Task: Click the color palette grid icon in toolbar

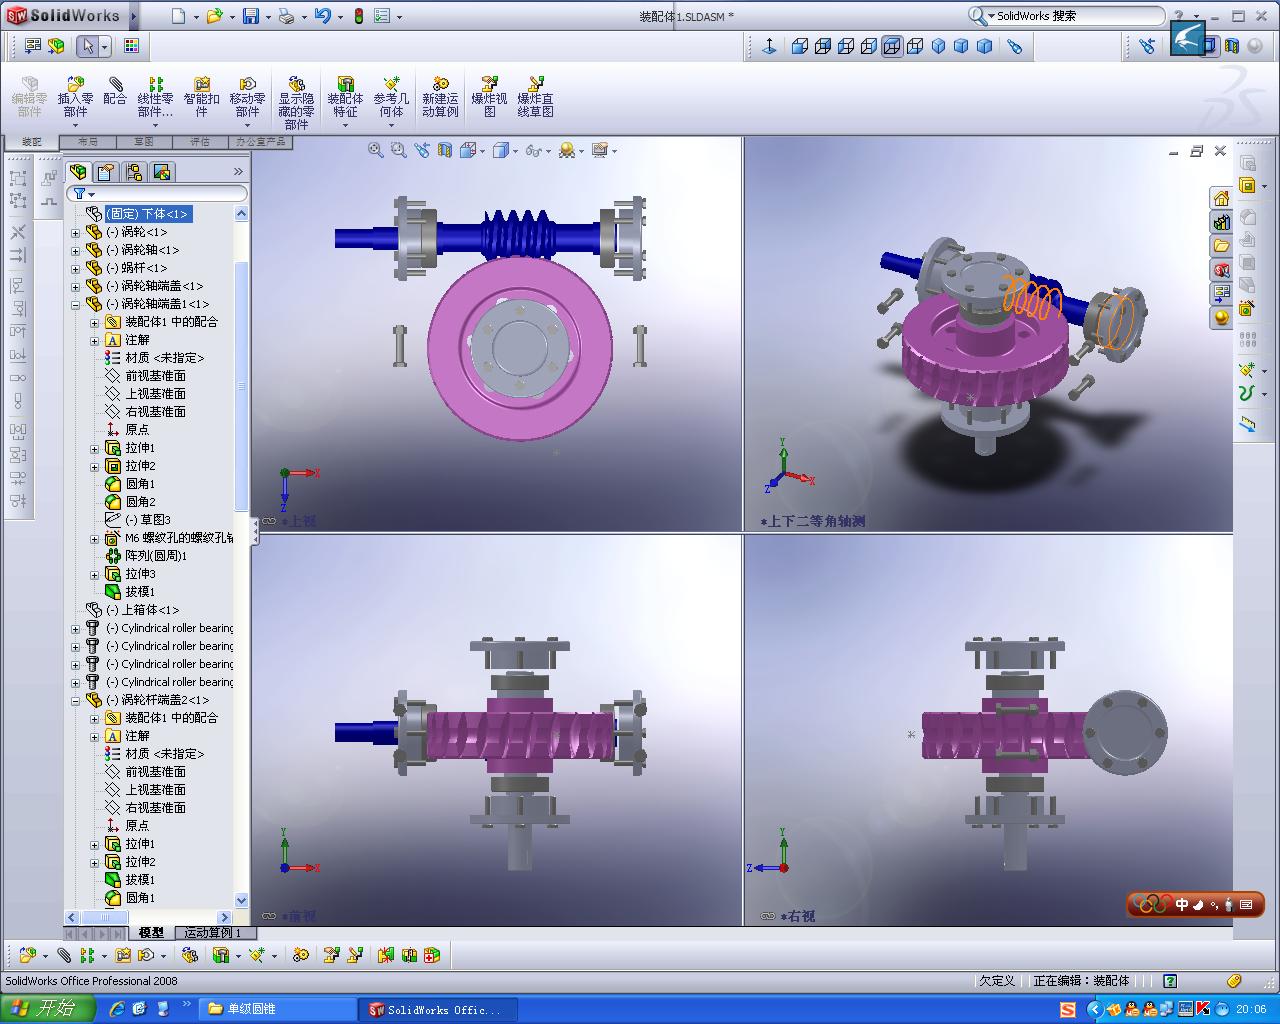Action: pyautogui.click(x=131, y=46)
